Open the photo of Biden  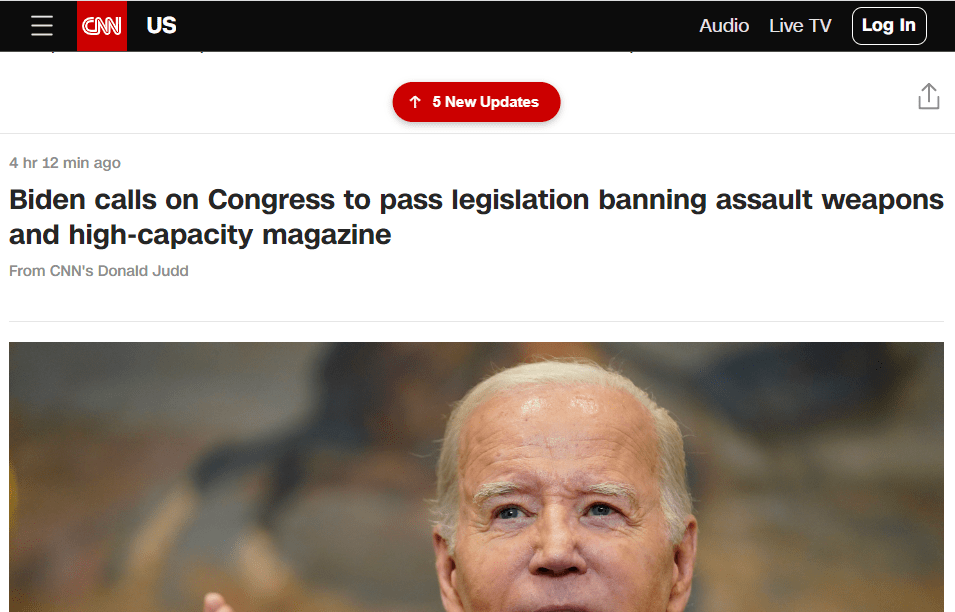pos(476,477)
